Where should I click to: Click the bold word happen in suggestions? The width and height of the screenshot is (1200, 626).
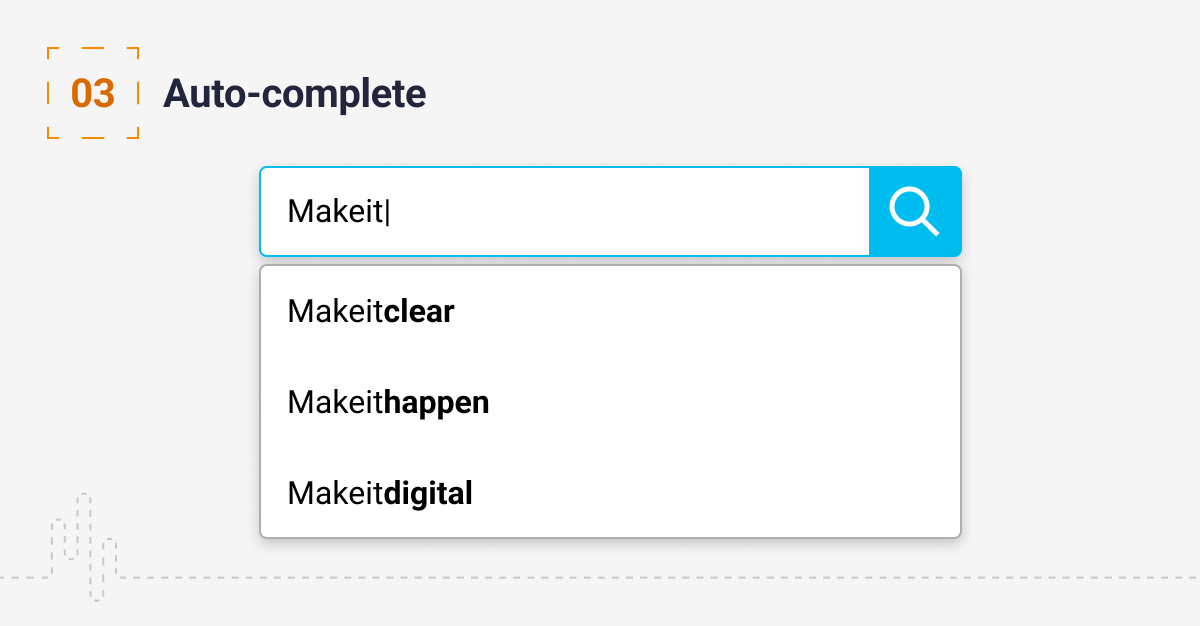[x=437, y=403]
